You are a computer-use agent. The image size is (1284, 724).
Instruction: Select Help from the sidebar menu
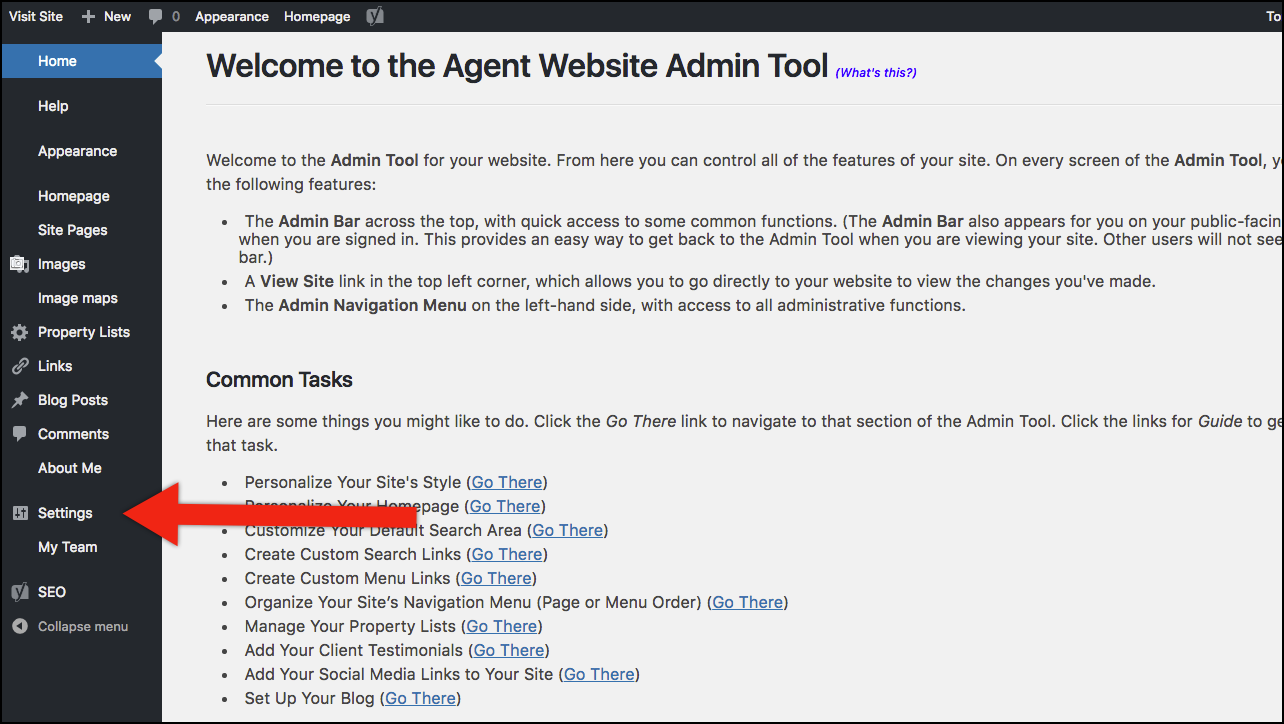[x=52, y=105]
